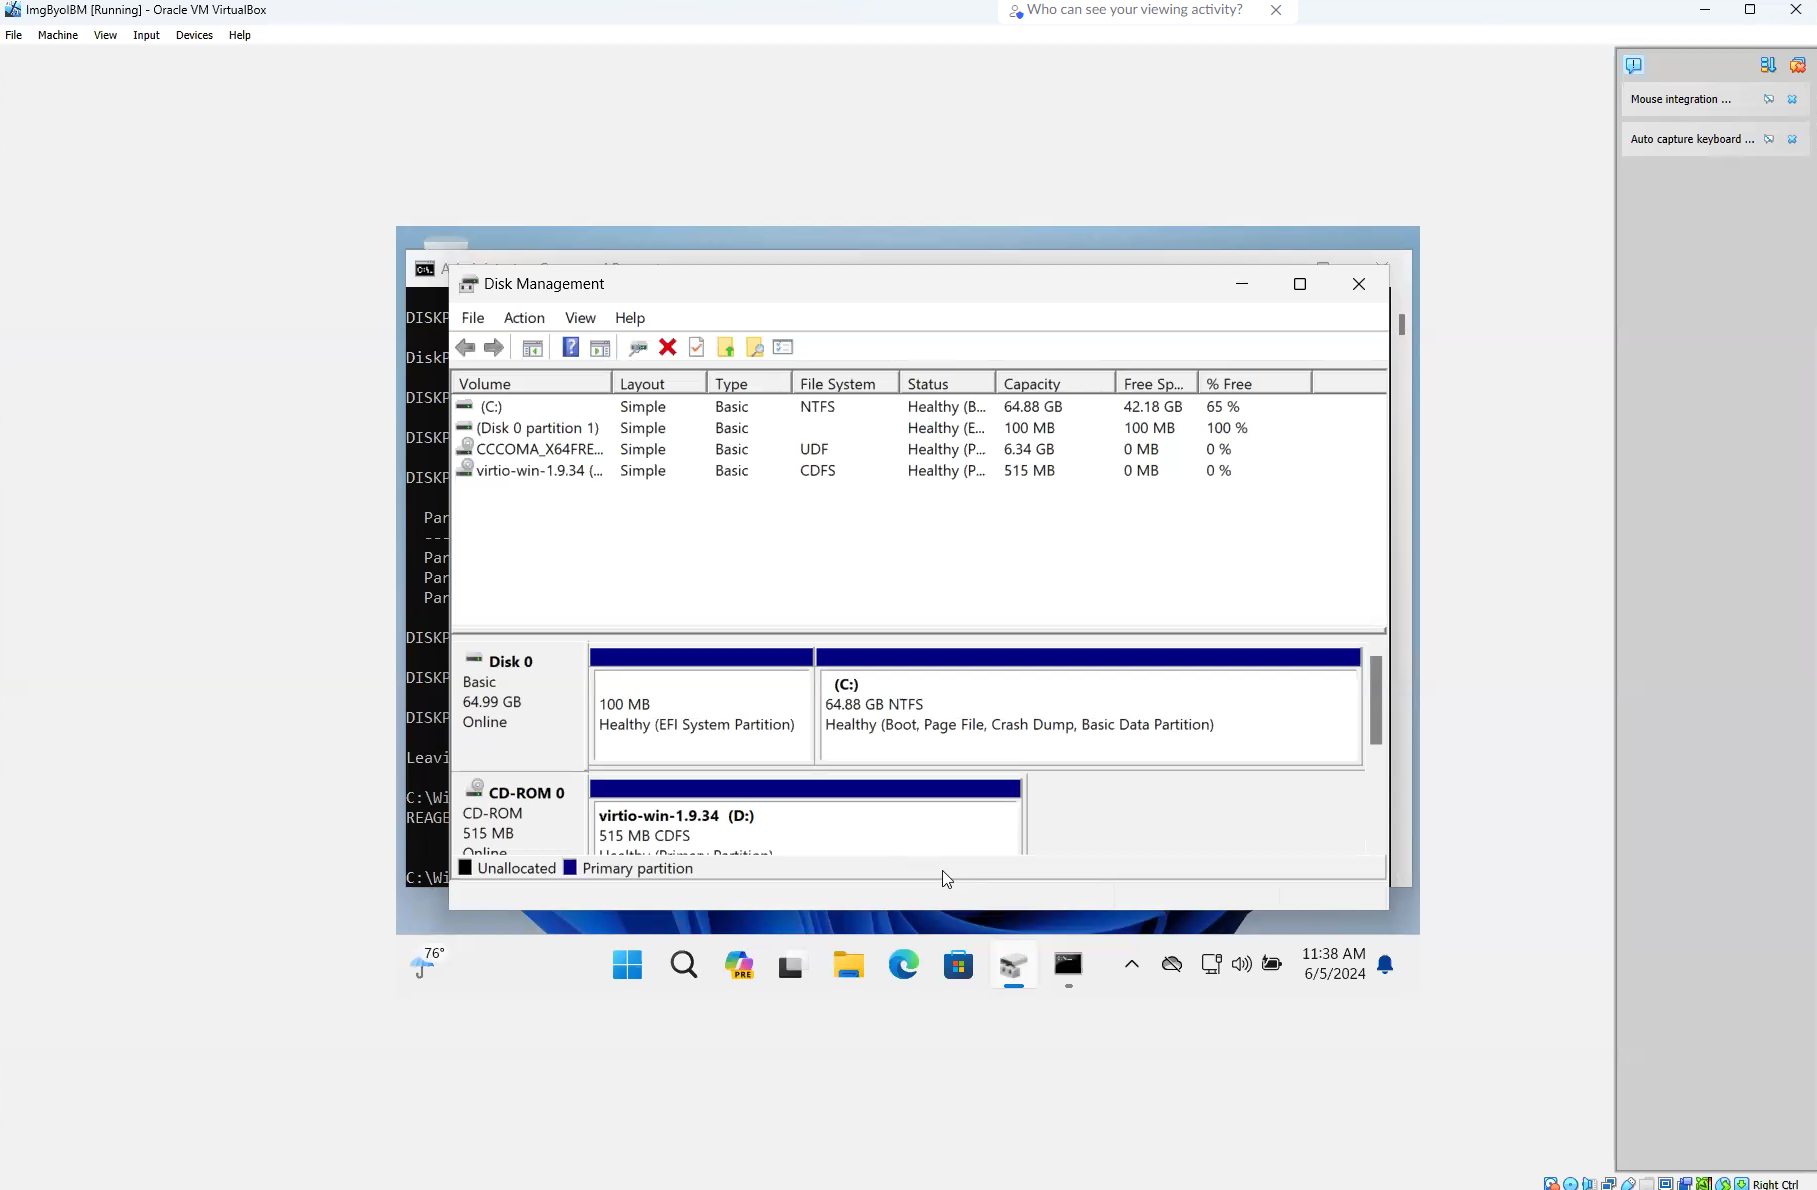Open File Explorer from the taskbar
1817x1190 pixels.
tap(849, 965)
